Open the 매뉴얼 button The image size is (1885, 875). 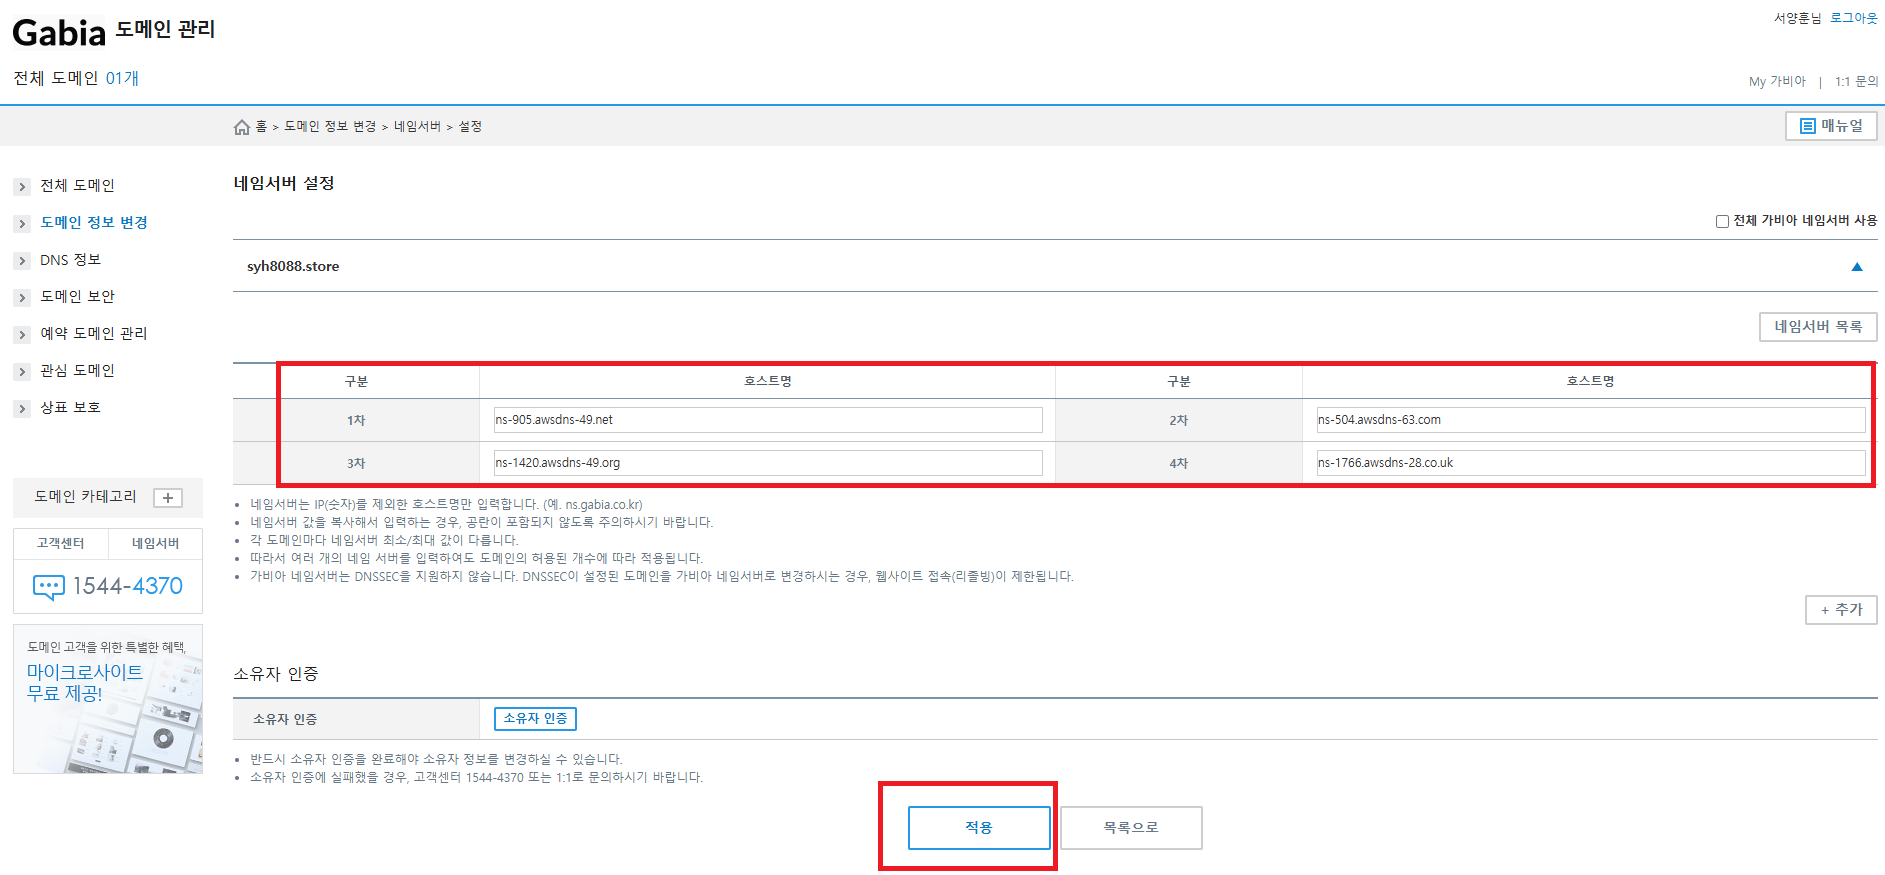(1831, 126)
